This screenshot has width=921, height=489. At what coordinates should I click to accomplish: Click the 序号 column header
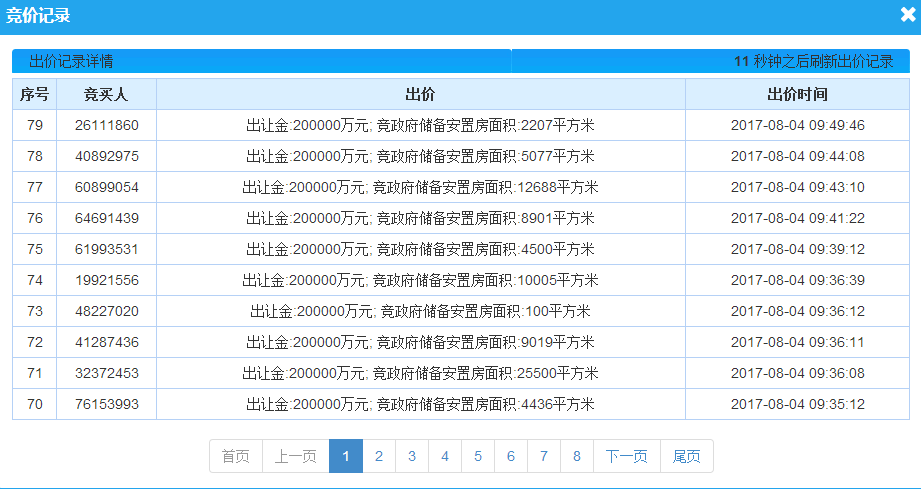click(x=34, y=95)
